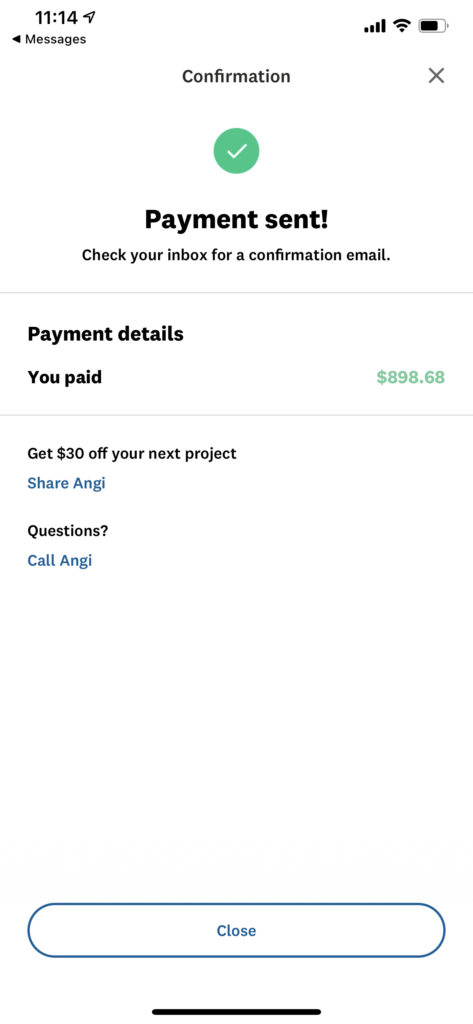Viewport: 473px width, 1024px height.
Task: Tap the home indicator bar
Action: [x=236, y=1012]
